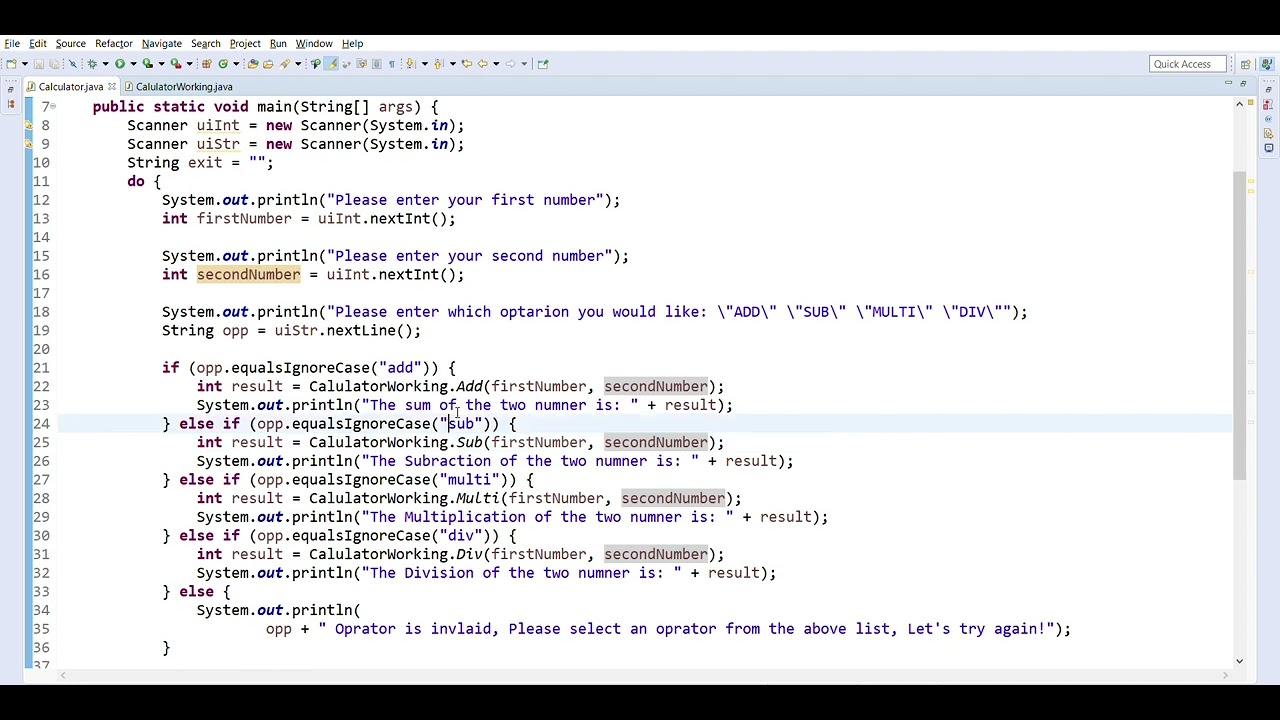Screen dimensions: 1280x720
Task: Click the Save toolbar icon
Action: 39,64
